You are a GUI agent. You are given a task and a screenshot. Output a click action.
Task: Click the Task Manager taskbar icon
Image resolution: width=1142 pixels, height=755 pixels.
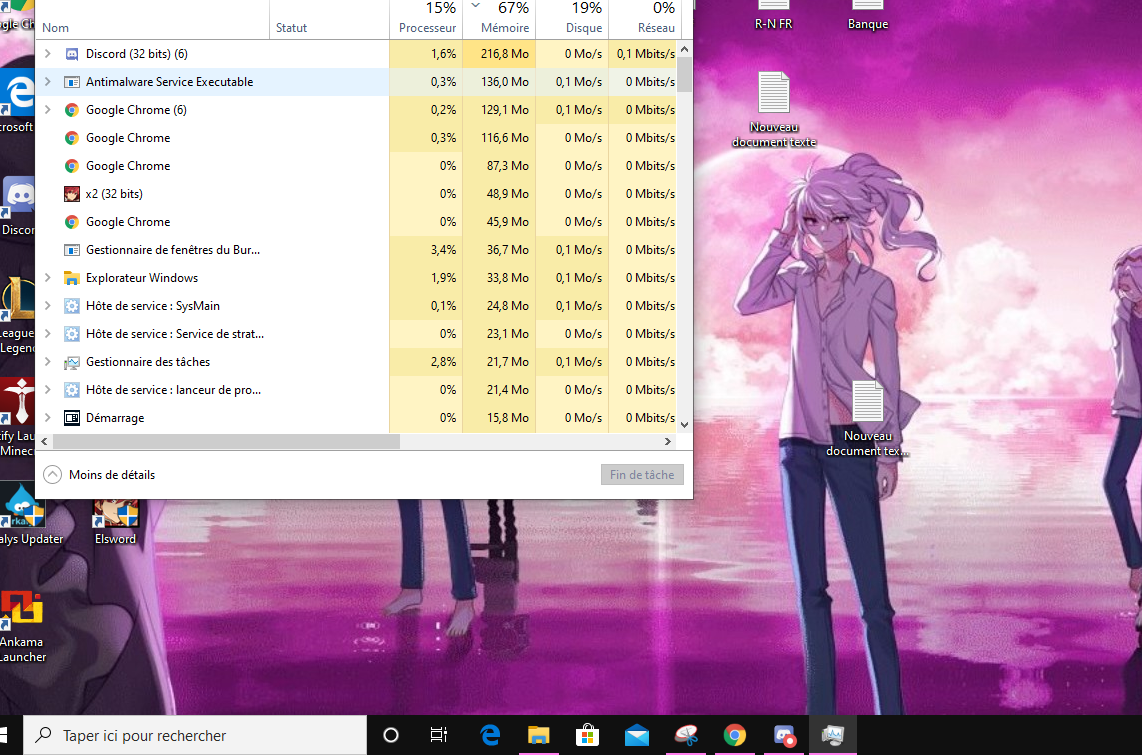tap(832, 735)
